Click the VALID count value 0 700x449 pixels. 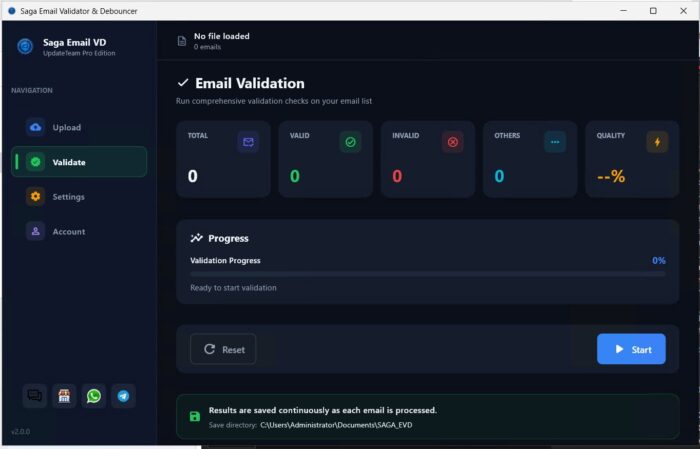295,176
